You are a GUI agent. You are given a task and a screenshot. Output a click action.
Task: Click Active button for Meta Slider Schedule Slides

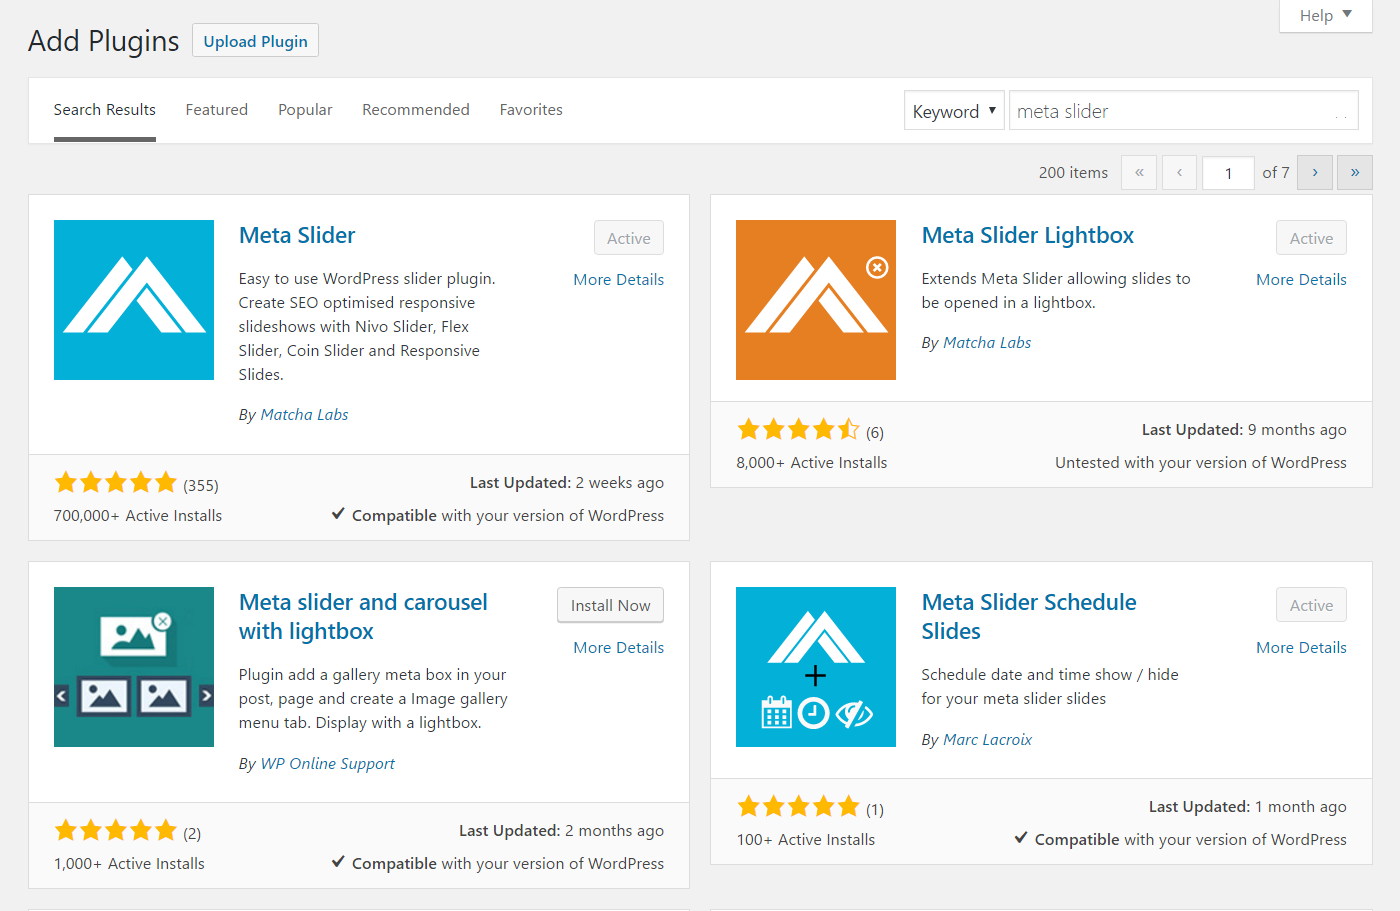(1311, 606)
